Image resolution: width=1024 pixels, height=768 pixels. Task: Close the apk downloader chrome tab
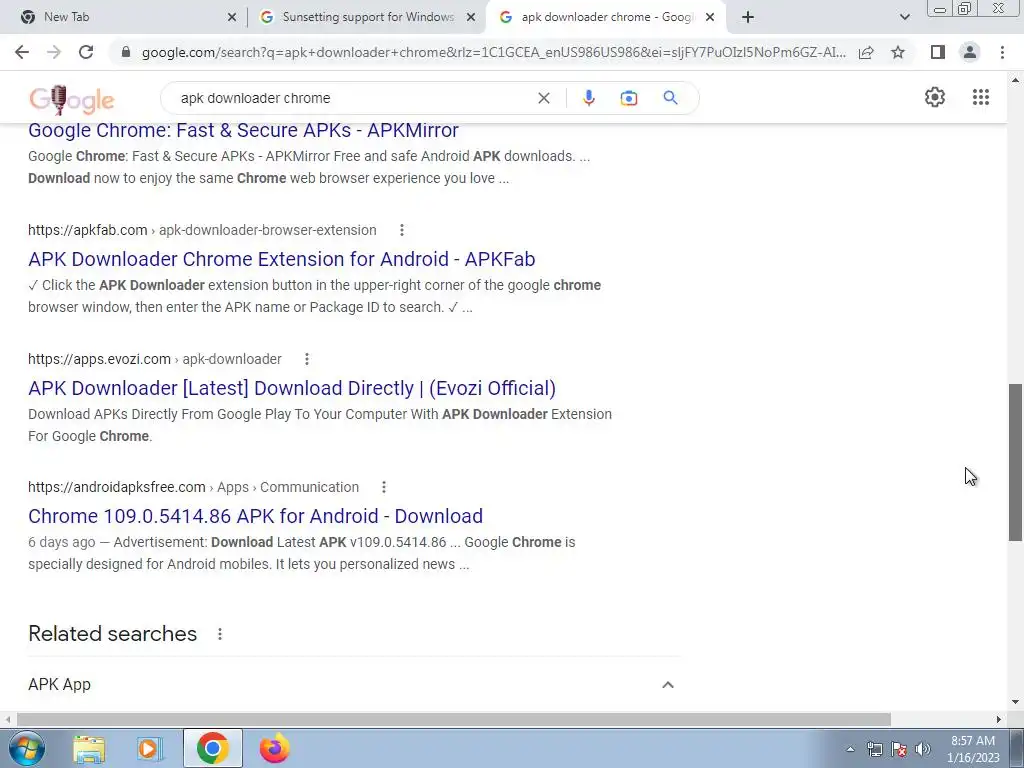point(711,18)
